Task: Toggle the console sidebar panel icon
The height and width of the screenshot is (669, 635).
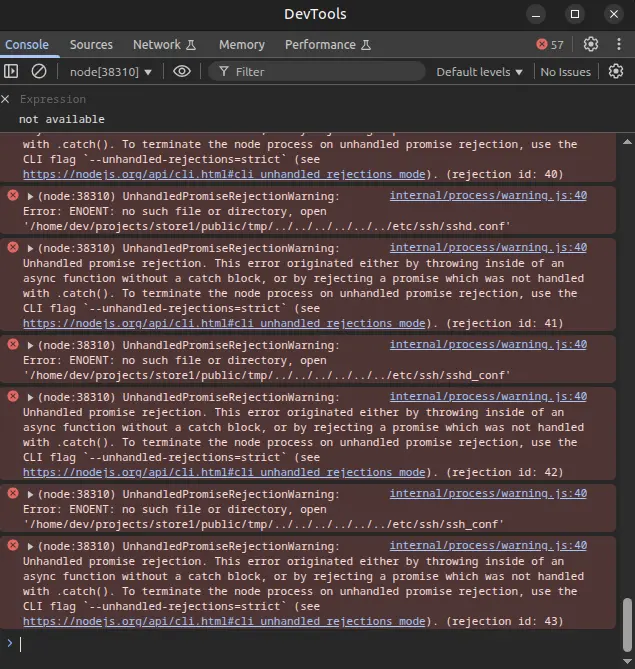Action: click(11, 71)
